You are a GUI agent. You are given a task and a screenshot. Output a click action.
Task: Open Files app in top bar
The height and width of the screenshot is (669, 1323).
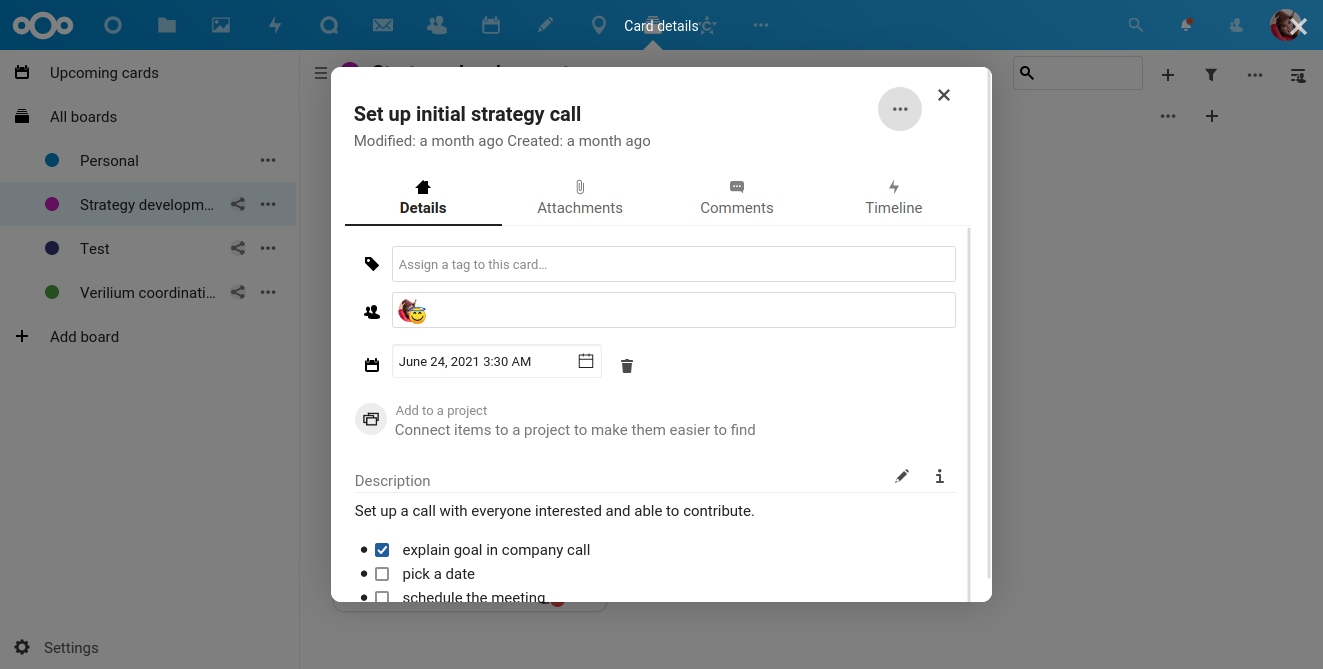(167, 25)
